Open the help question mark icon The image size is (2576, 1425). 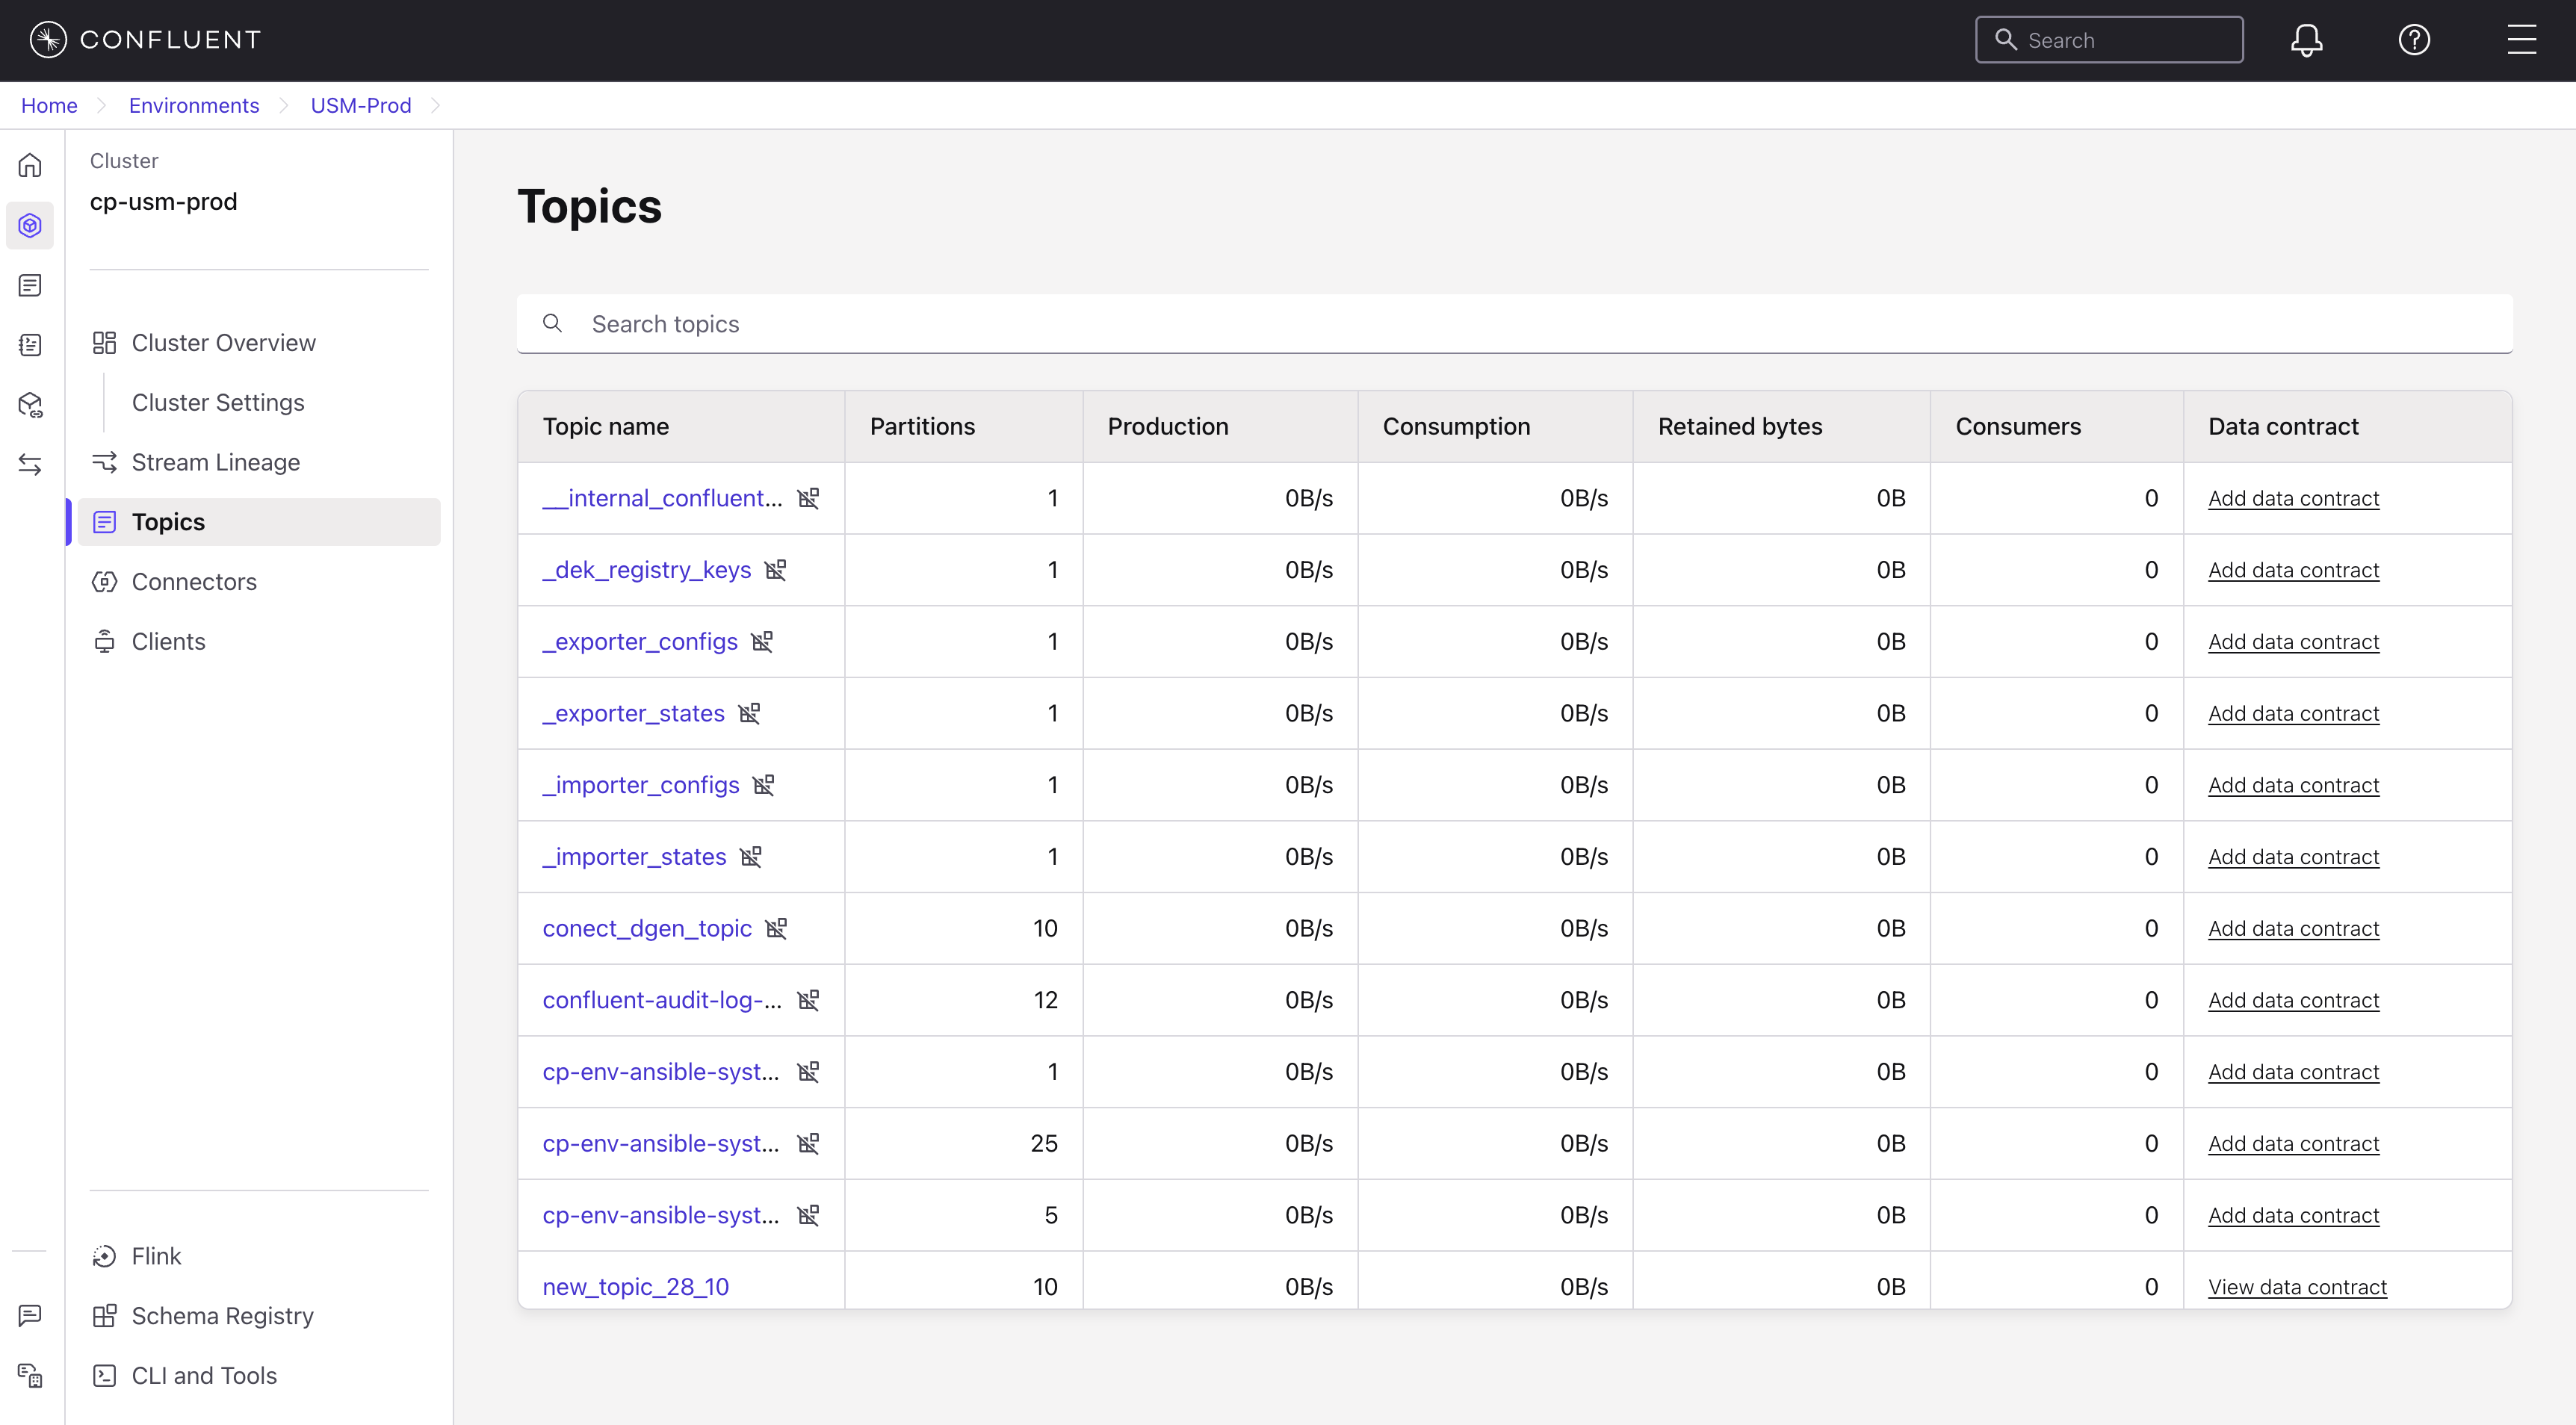click(2414, 40)
